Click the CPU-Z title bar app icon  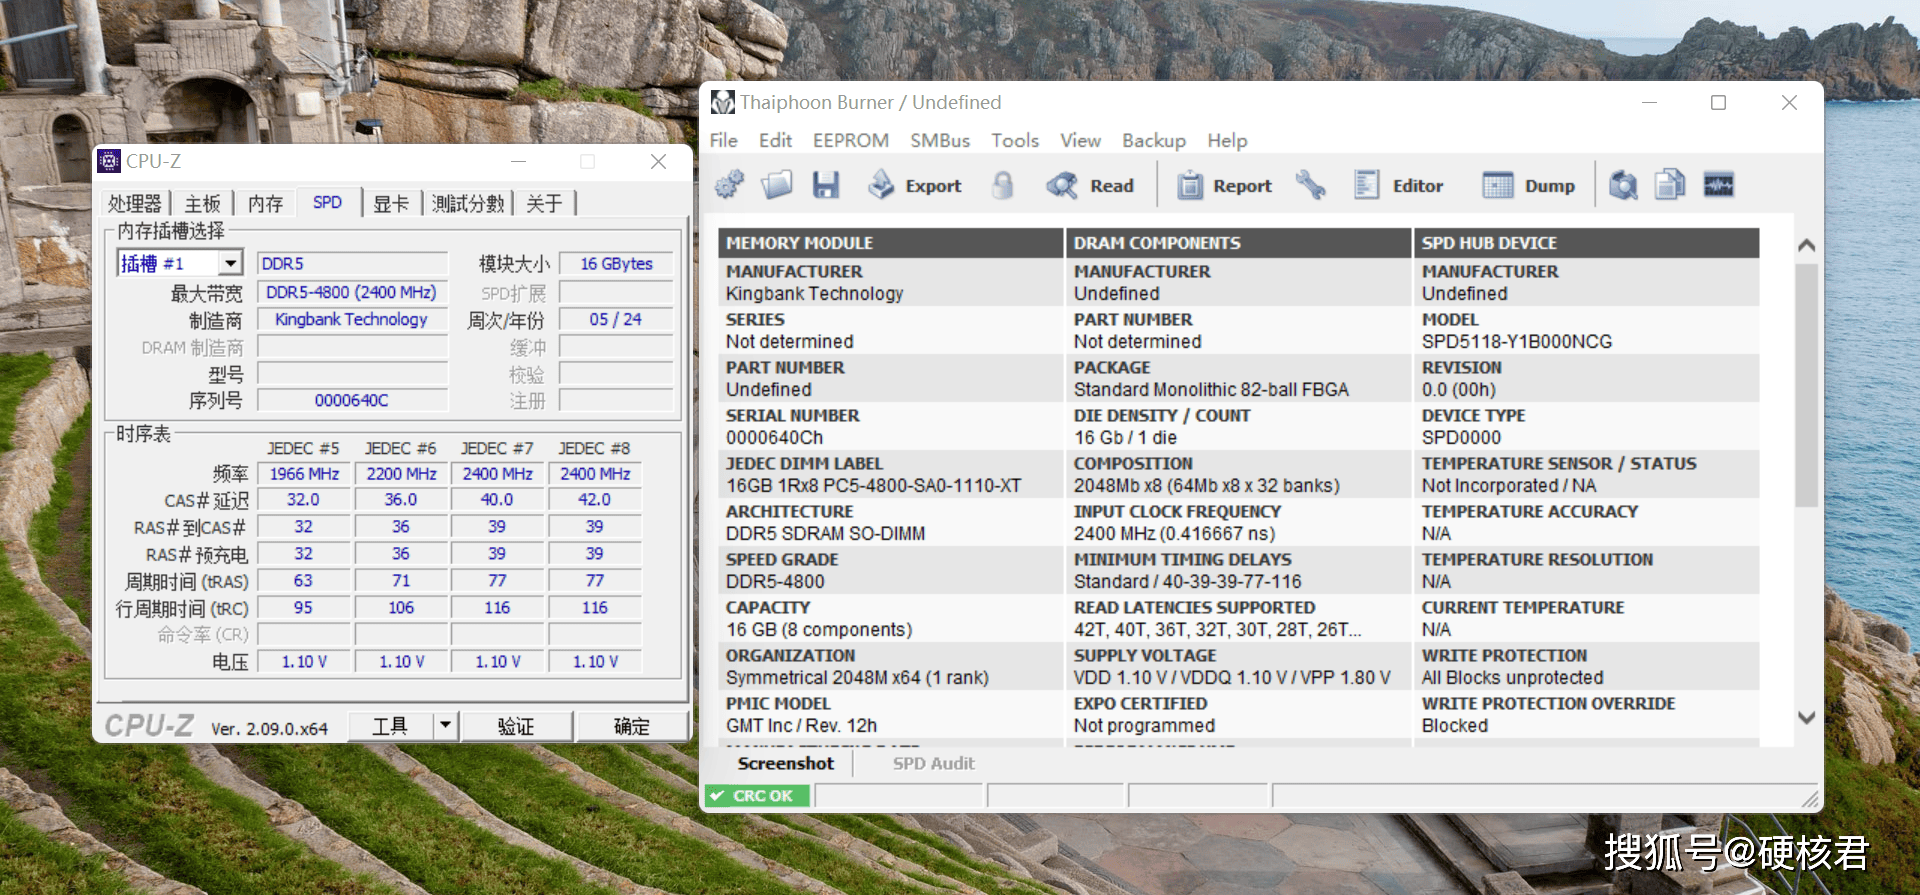(x=110, y=161)
